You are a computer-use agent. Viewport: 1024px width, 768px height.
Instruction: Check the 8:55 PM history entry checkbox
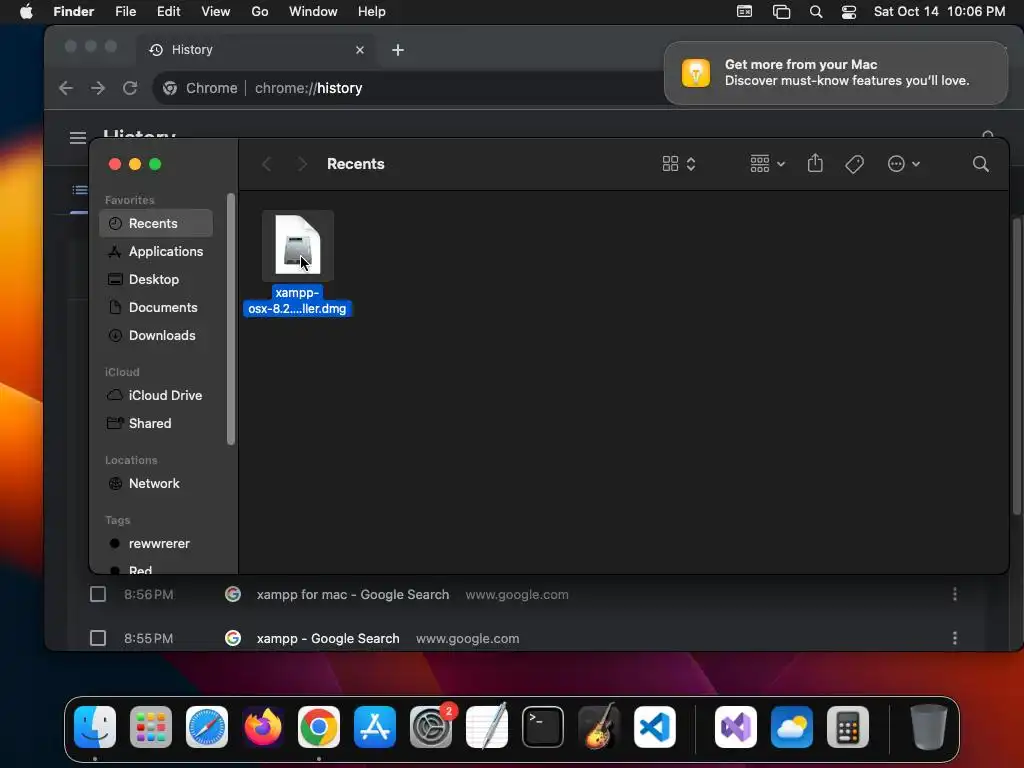point(98,638)
